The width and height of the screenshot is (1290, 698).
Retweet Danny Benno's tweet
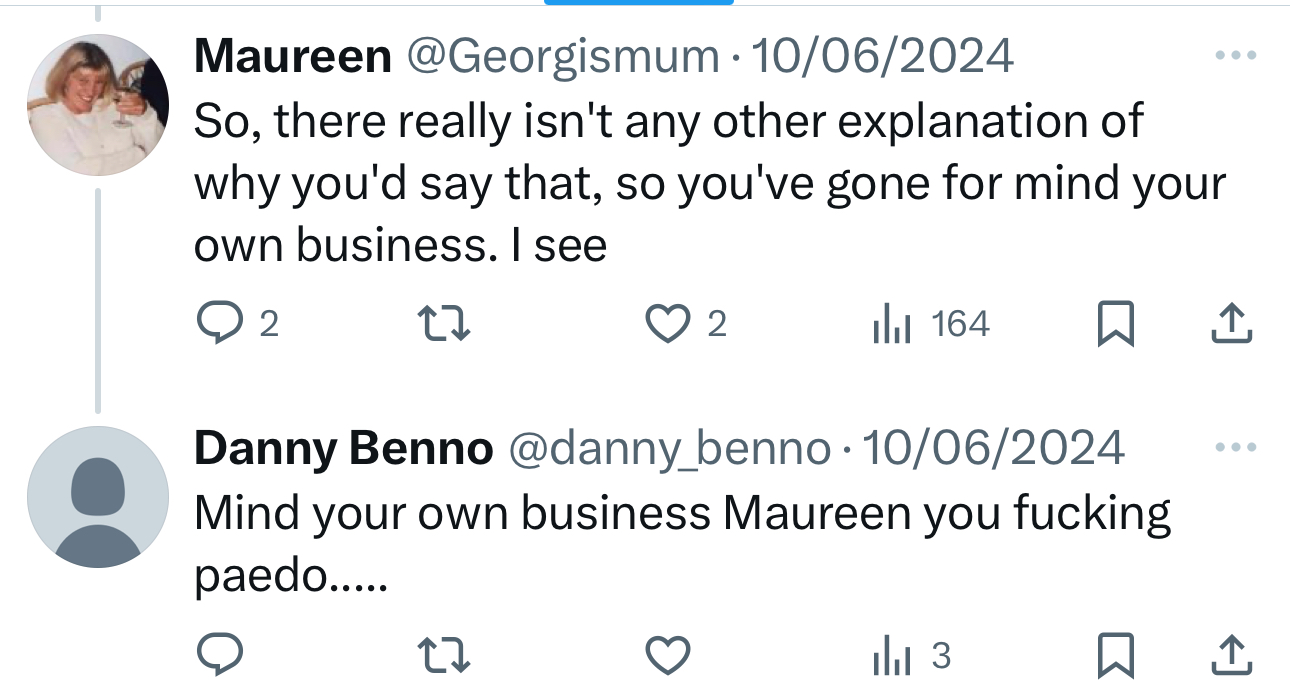pos(442,656)
